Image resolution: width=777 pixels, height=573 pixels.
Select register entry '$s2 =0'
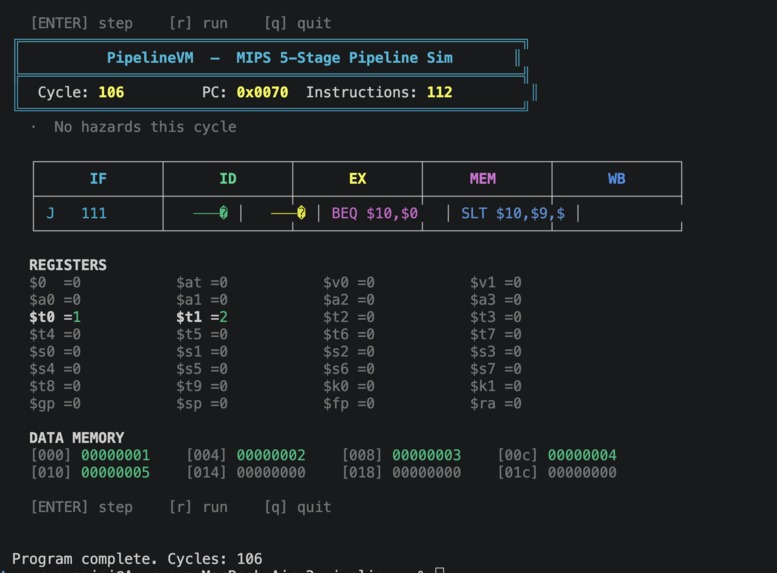349,352
